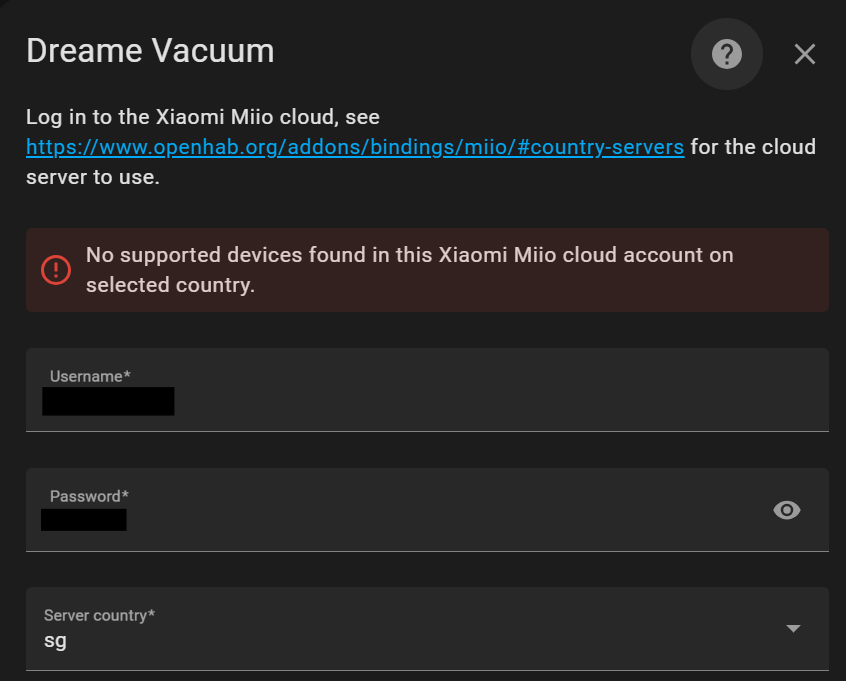Image resolution: width=846 pixels, height=681 pixels.
Task: Click the "Server country*" field label
Action: click(x=99, y=615)
